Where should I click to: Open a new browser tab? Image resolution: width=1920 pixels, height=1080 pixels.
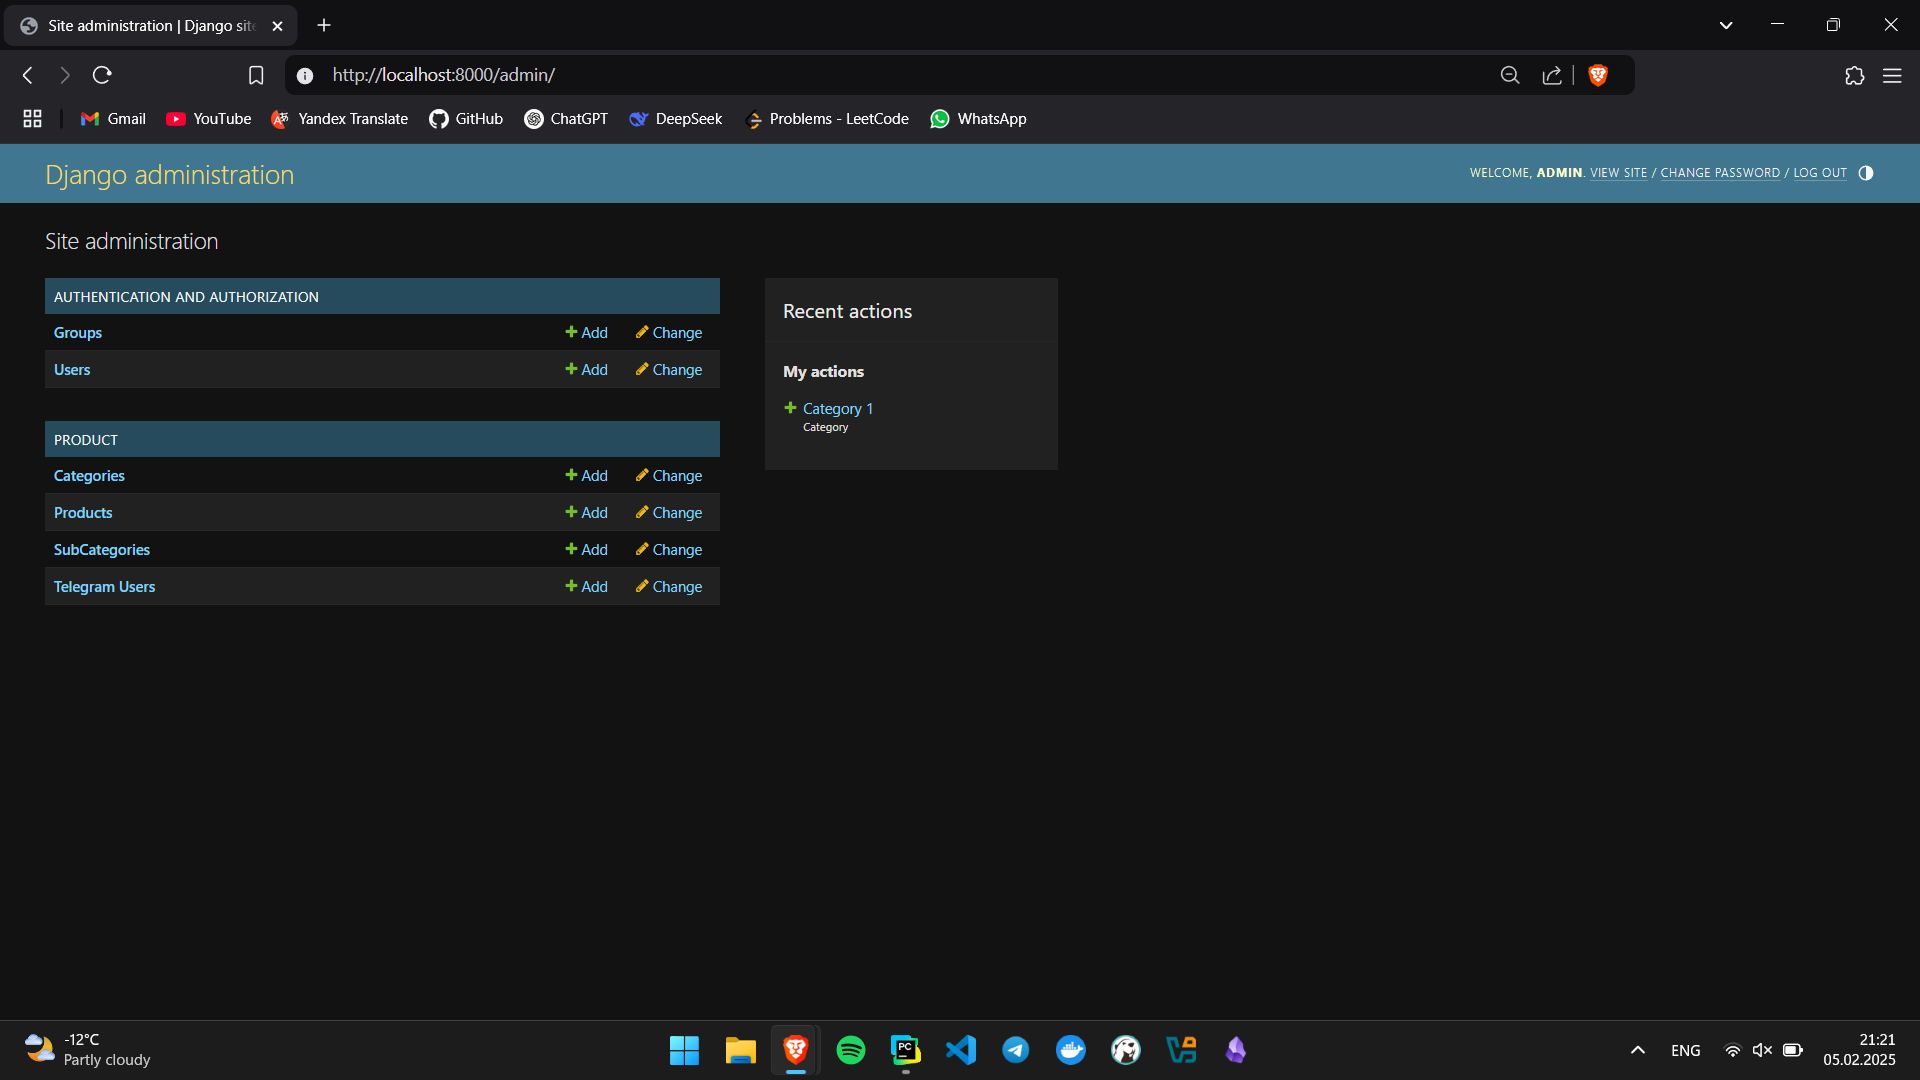click(x=324, y=25)
